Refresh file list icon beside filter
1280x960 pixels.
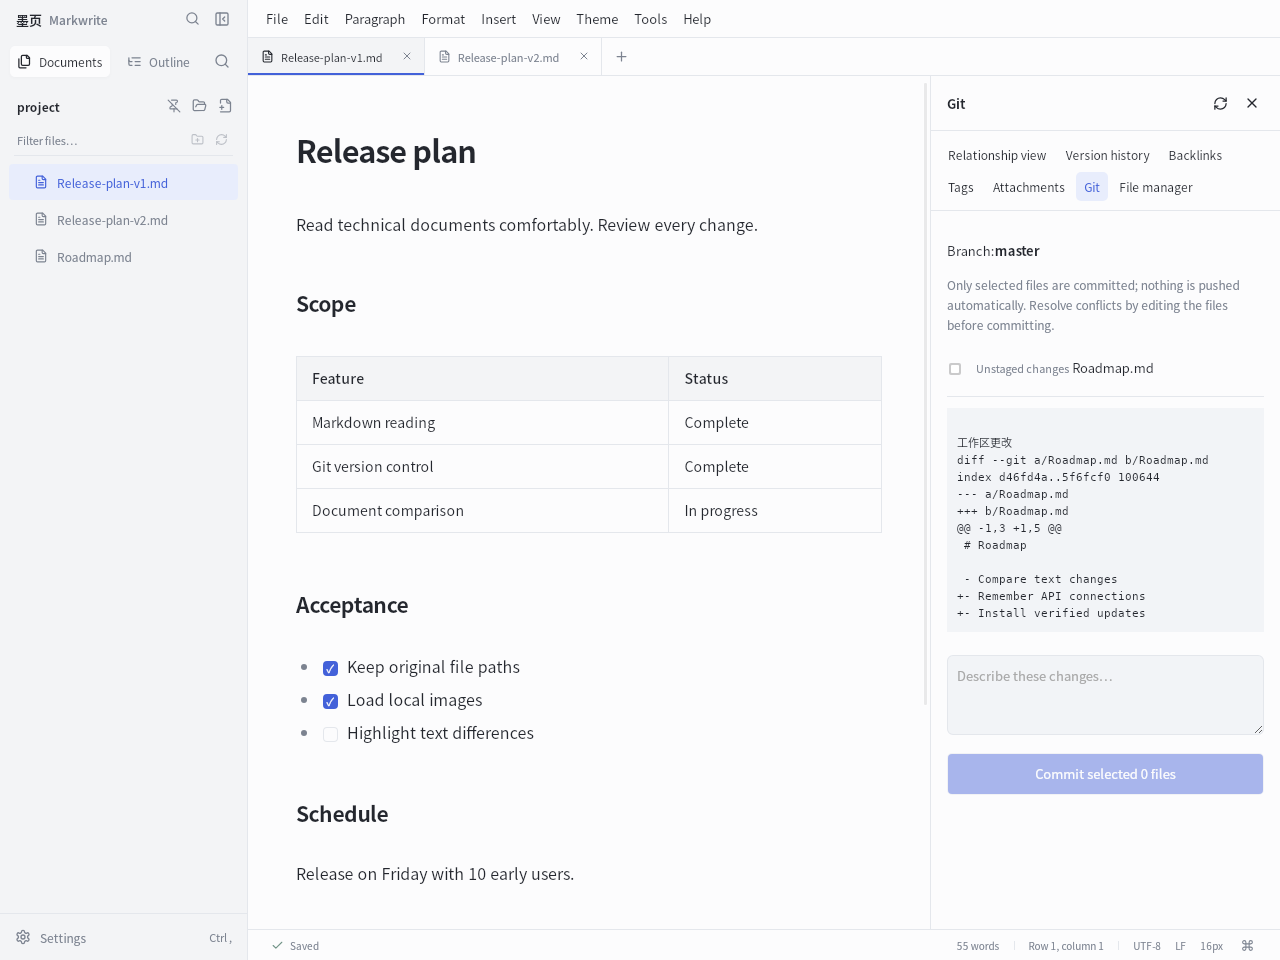coord(222,140)
